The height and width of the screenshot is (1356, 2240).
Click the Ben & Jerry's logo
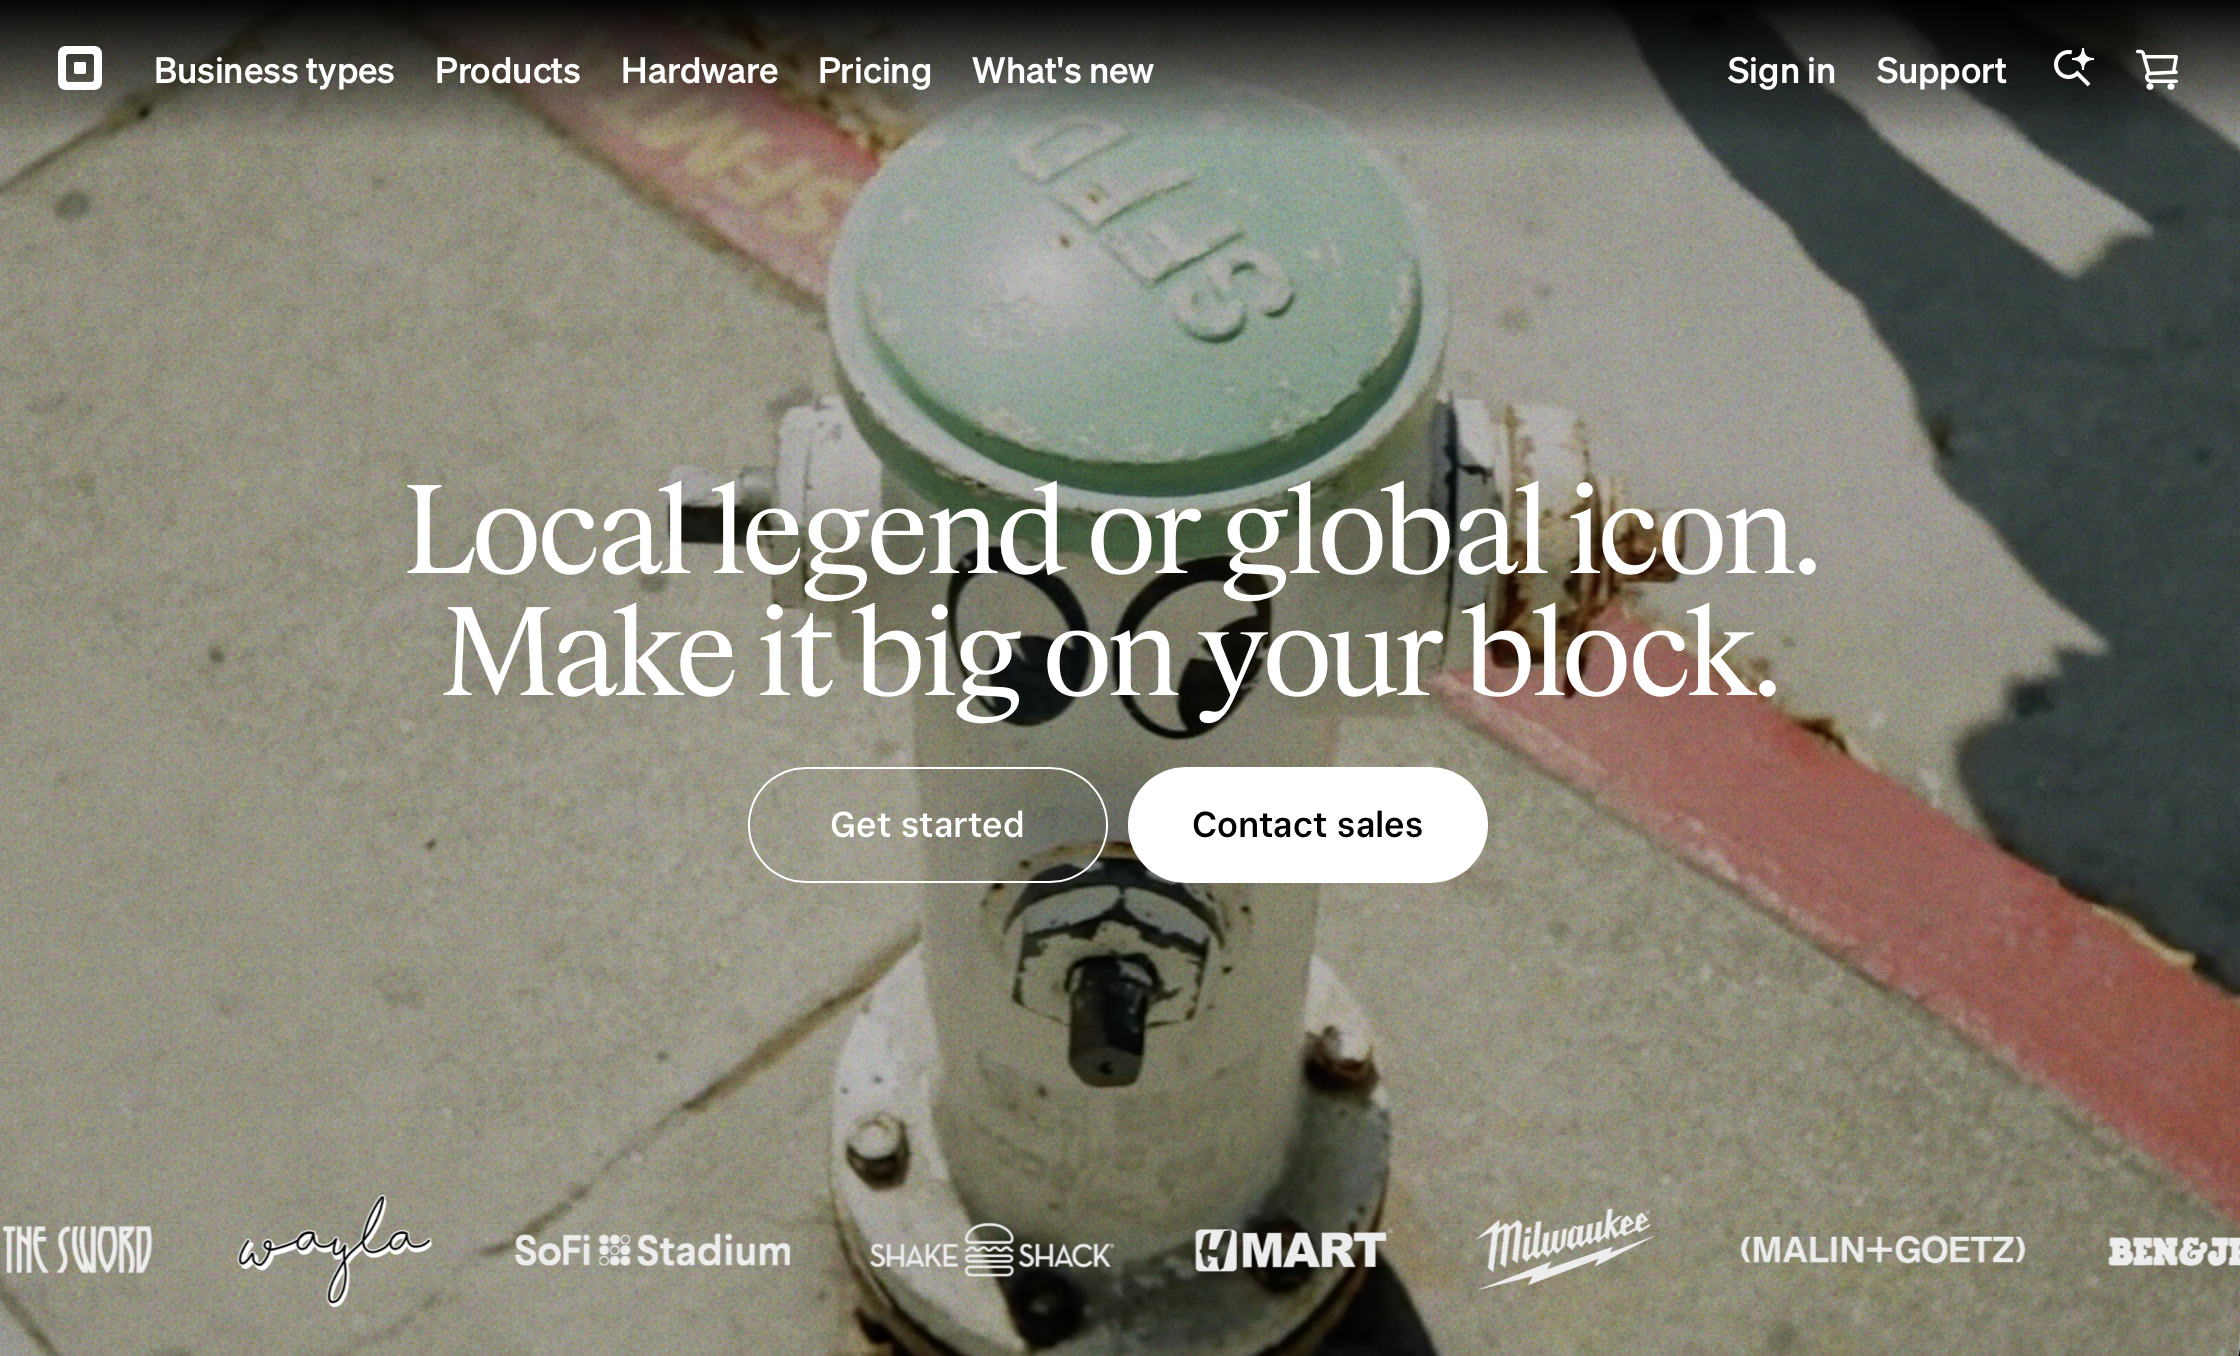coord(2174,1251)
